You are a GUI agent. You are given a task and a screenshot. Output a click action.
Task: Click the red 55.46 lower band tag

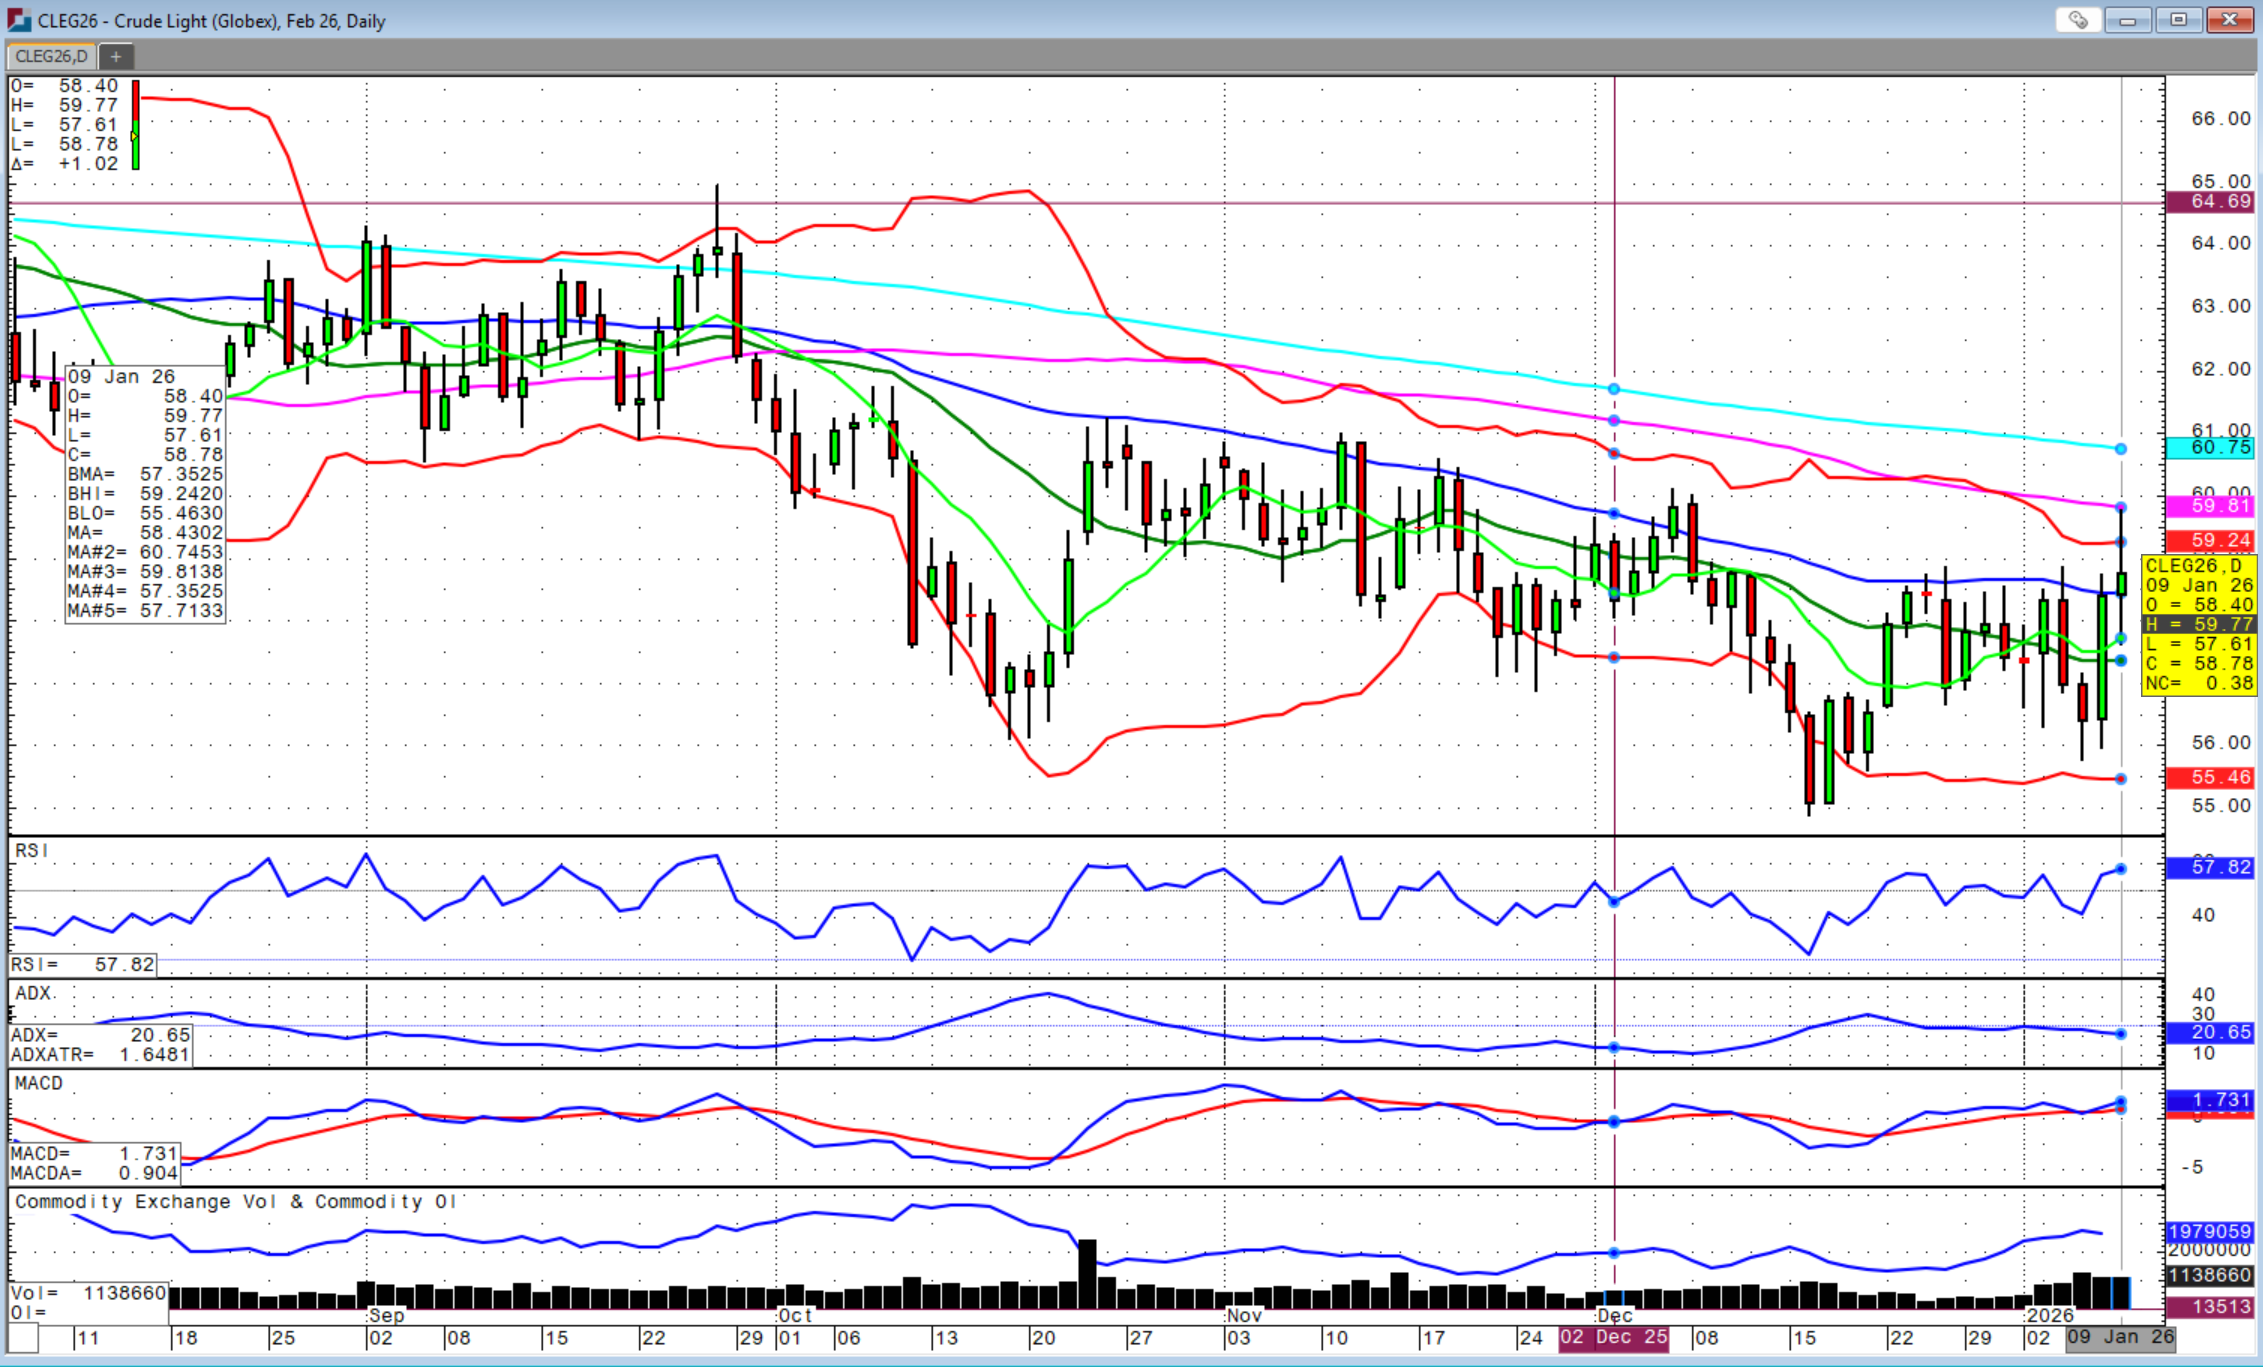click(x=2212, y=777)
